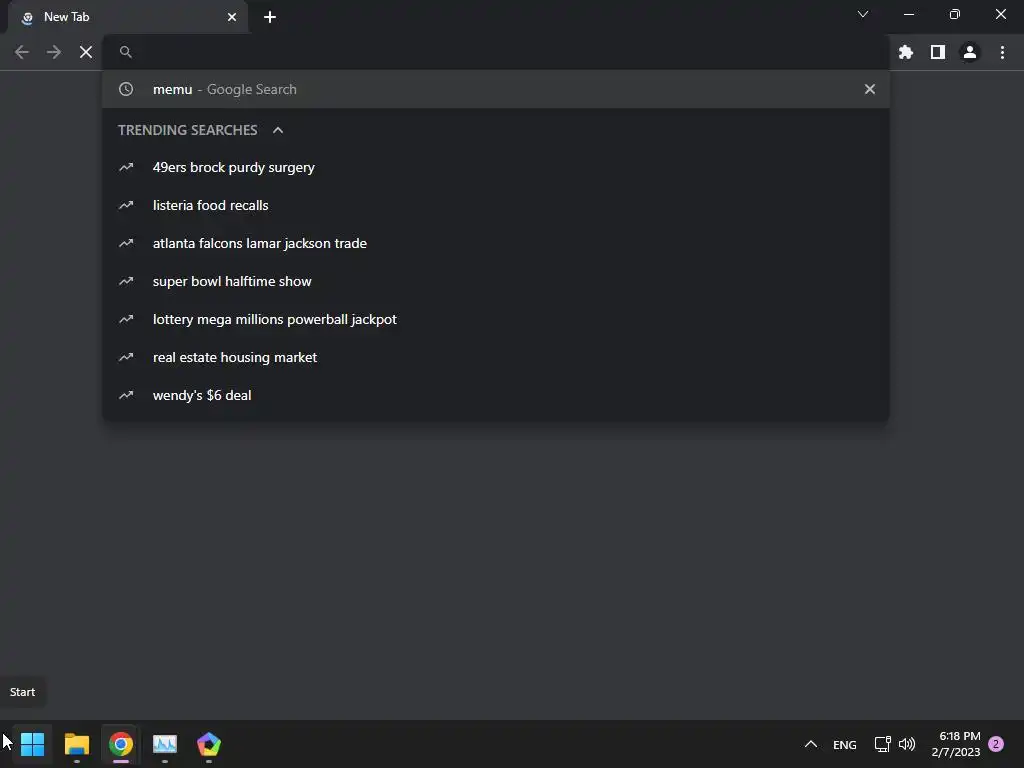Viewport: 1024px width, 768px height.
Task: Pick real estate housing market suggestion
Action: [496, 357]
